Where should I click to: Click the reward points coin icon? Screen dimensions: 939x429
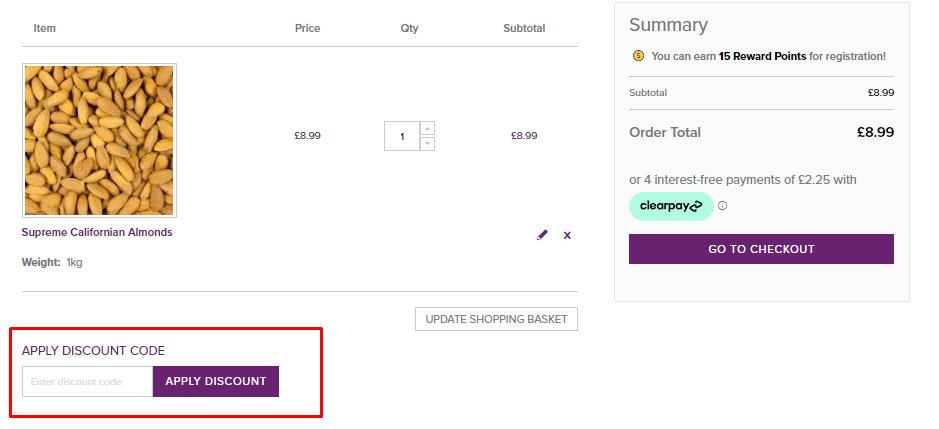[637, 56]
